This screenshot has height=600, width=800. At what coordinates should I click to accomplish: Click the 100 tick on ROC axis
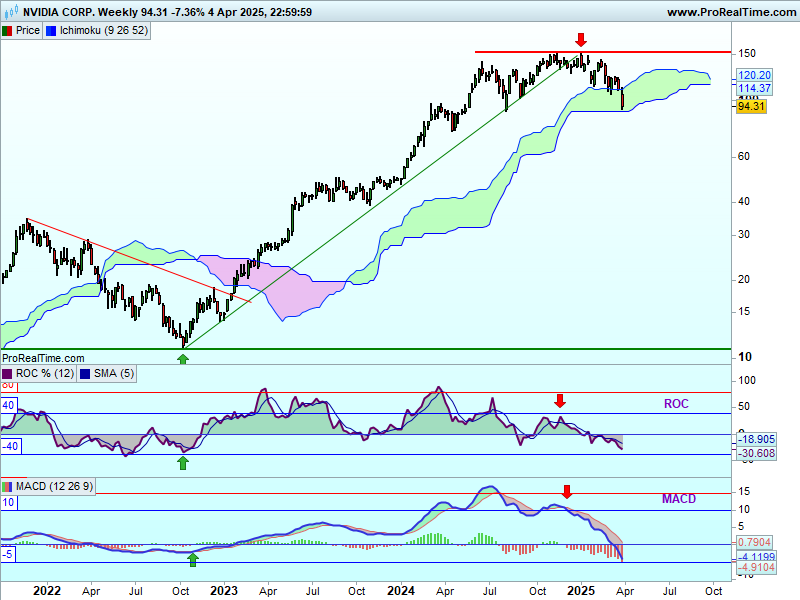point(746,380)
